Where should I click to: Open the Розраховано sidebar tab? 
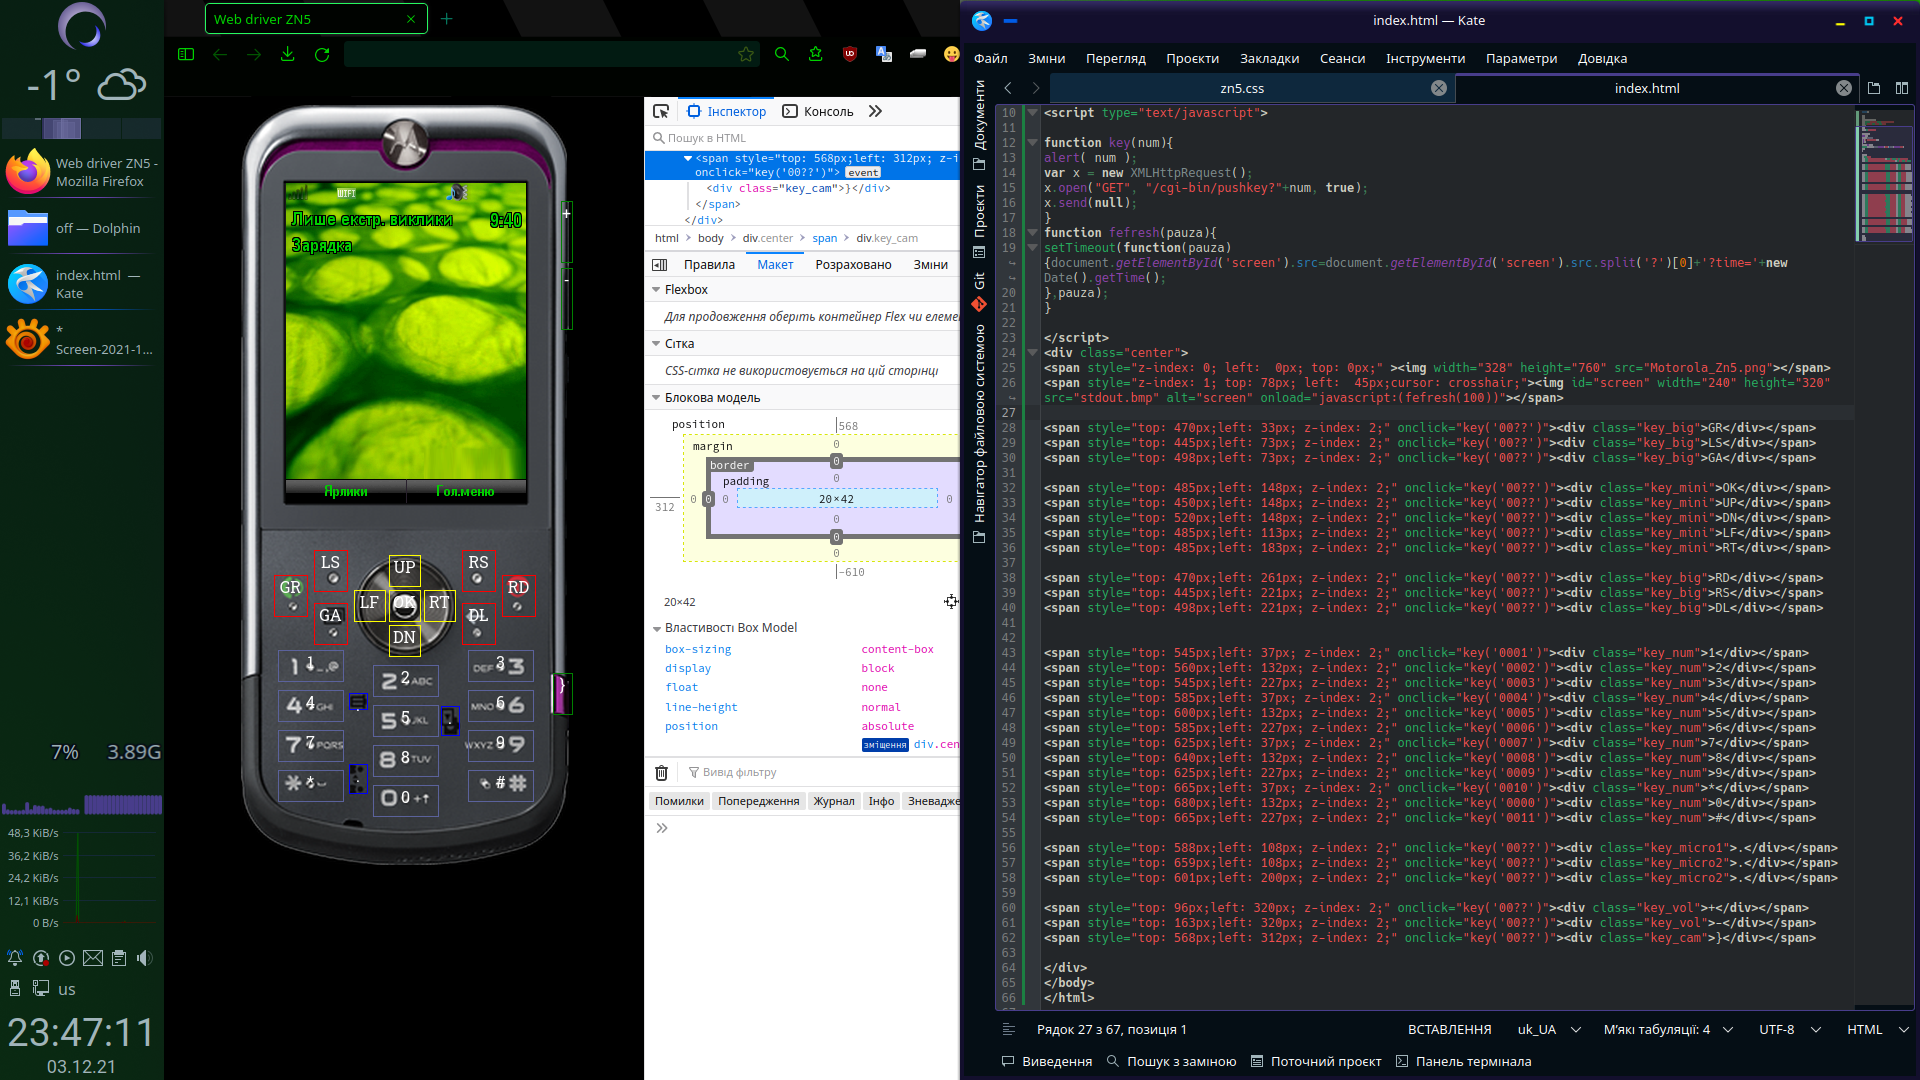click(x=853, y=265)
